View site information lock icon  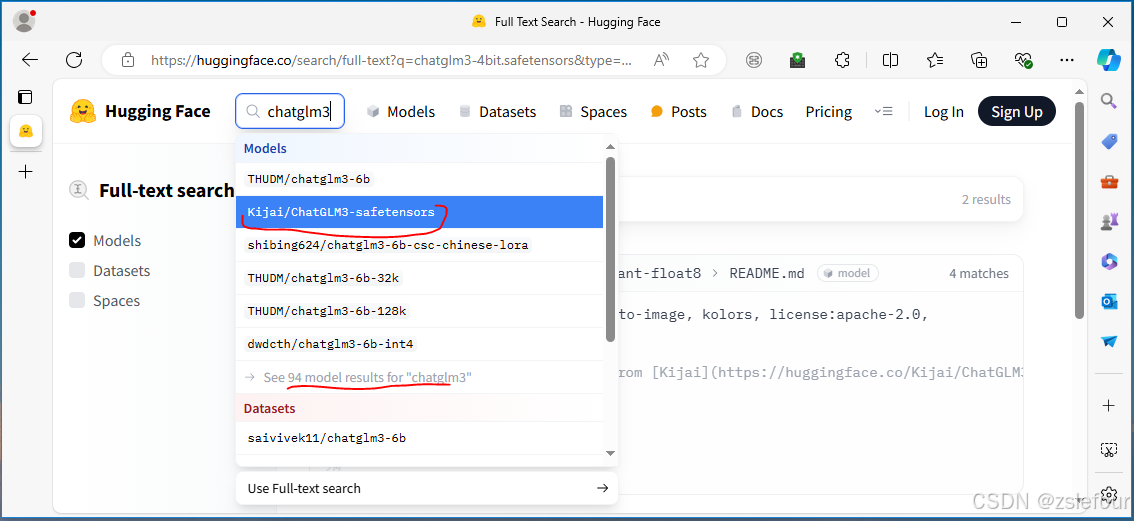(x=128, y=60)
